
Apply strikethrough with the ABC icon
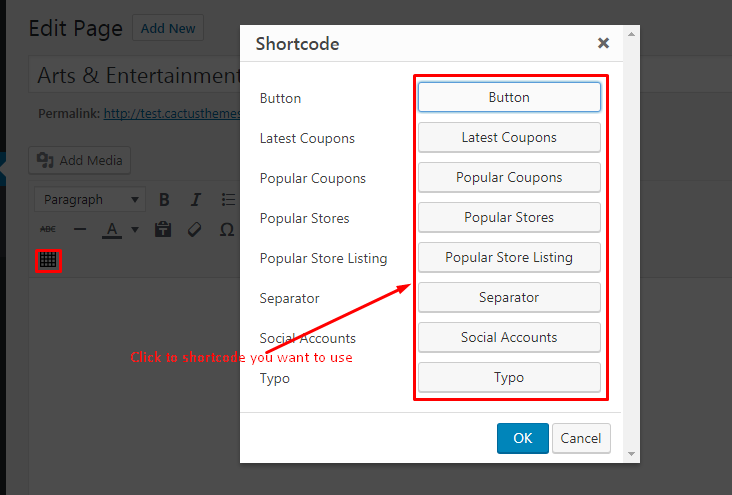[48, 230]
